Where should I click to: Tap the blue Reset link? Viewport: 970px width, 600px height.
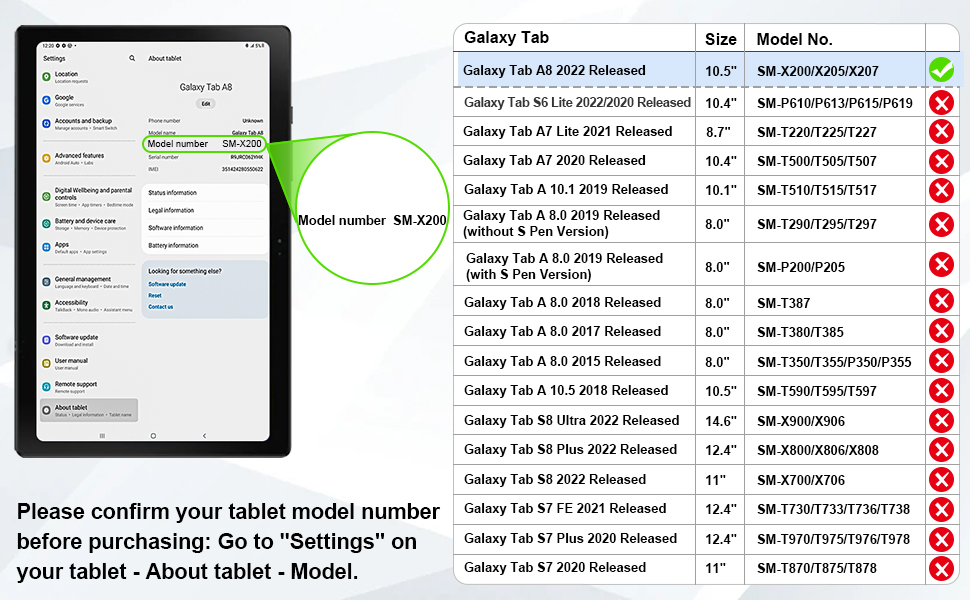click(x=155, y=296)
